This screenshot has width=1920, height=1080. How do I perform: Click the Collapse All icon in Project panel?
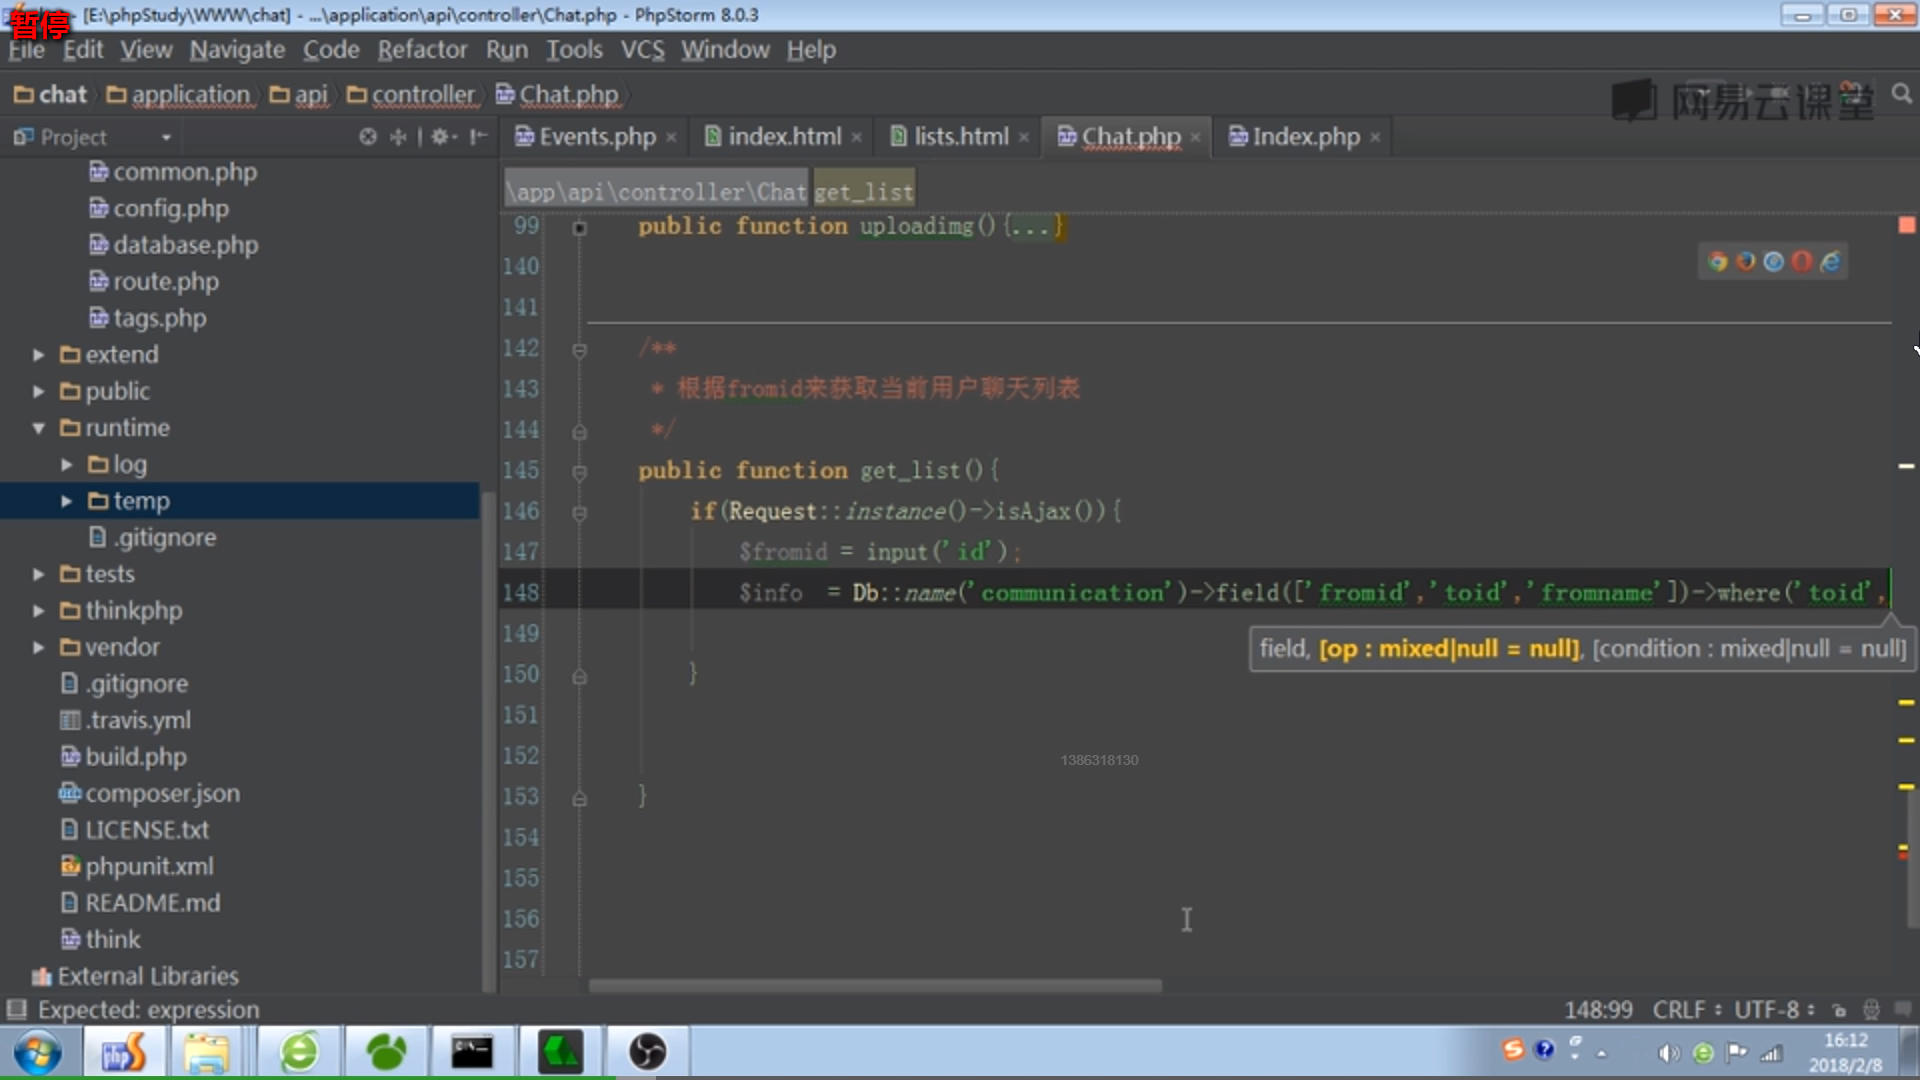398,137
